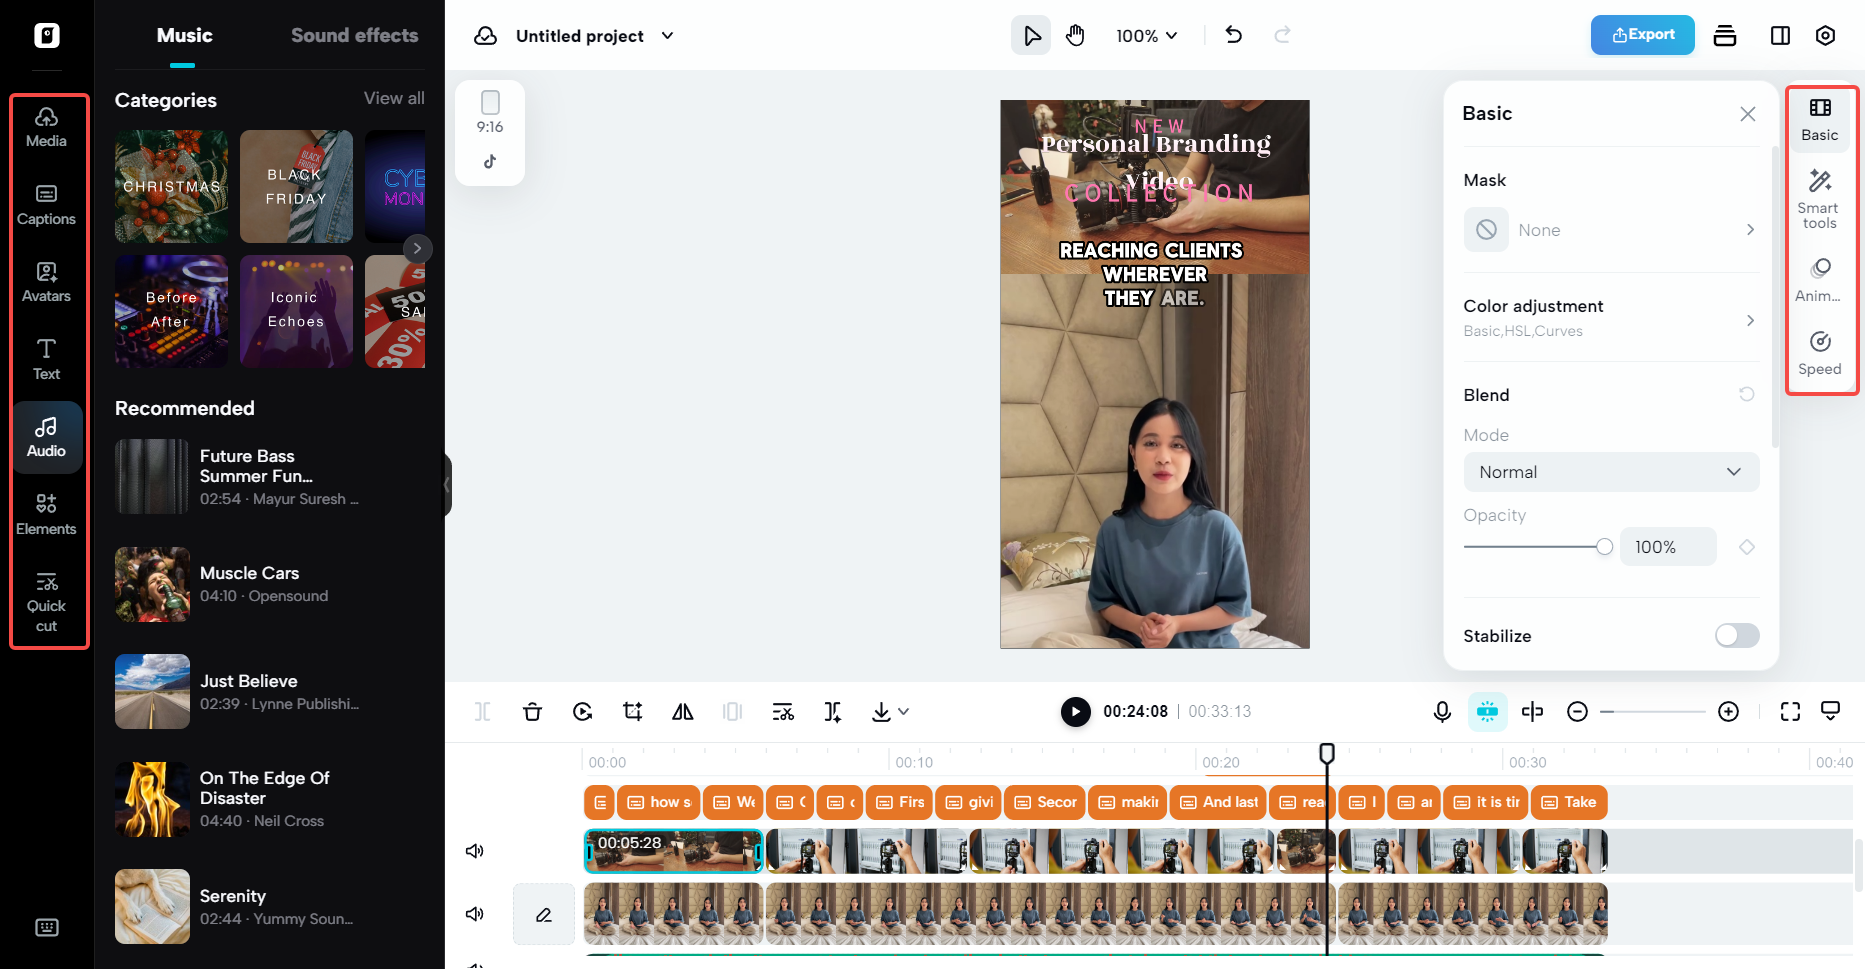The height and width of the screenshot is (969, 1865).
Task: Click the Opacity slider handle
Action: pos(1604,547)
